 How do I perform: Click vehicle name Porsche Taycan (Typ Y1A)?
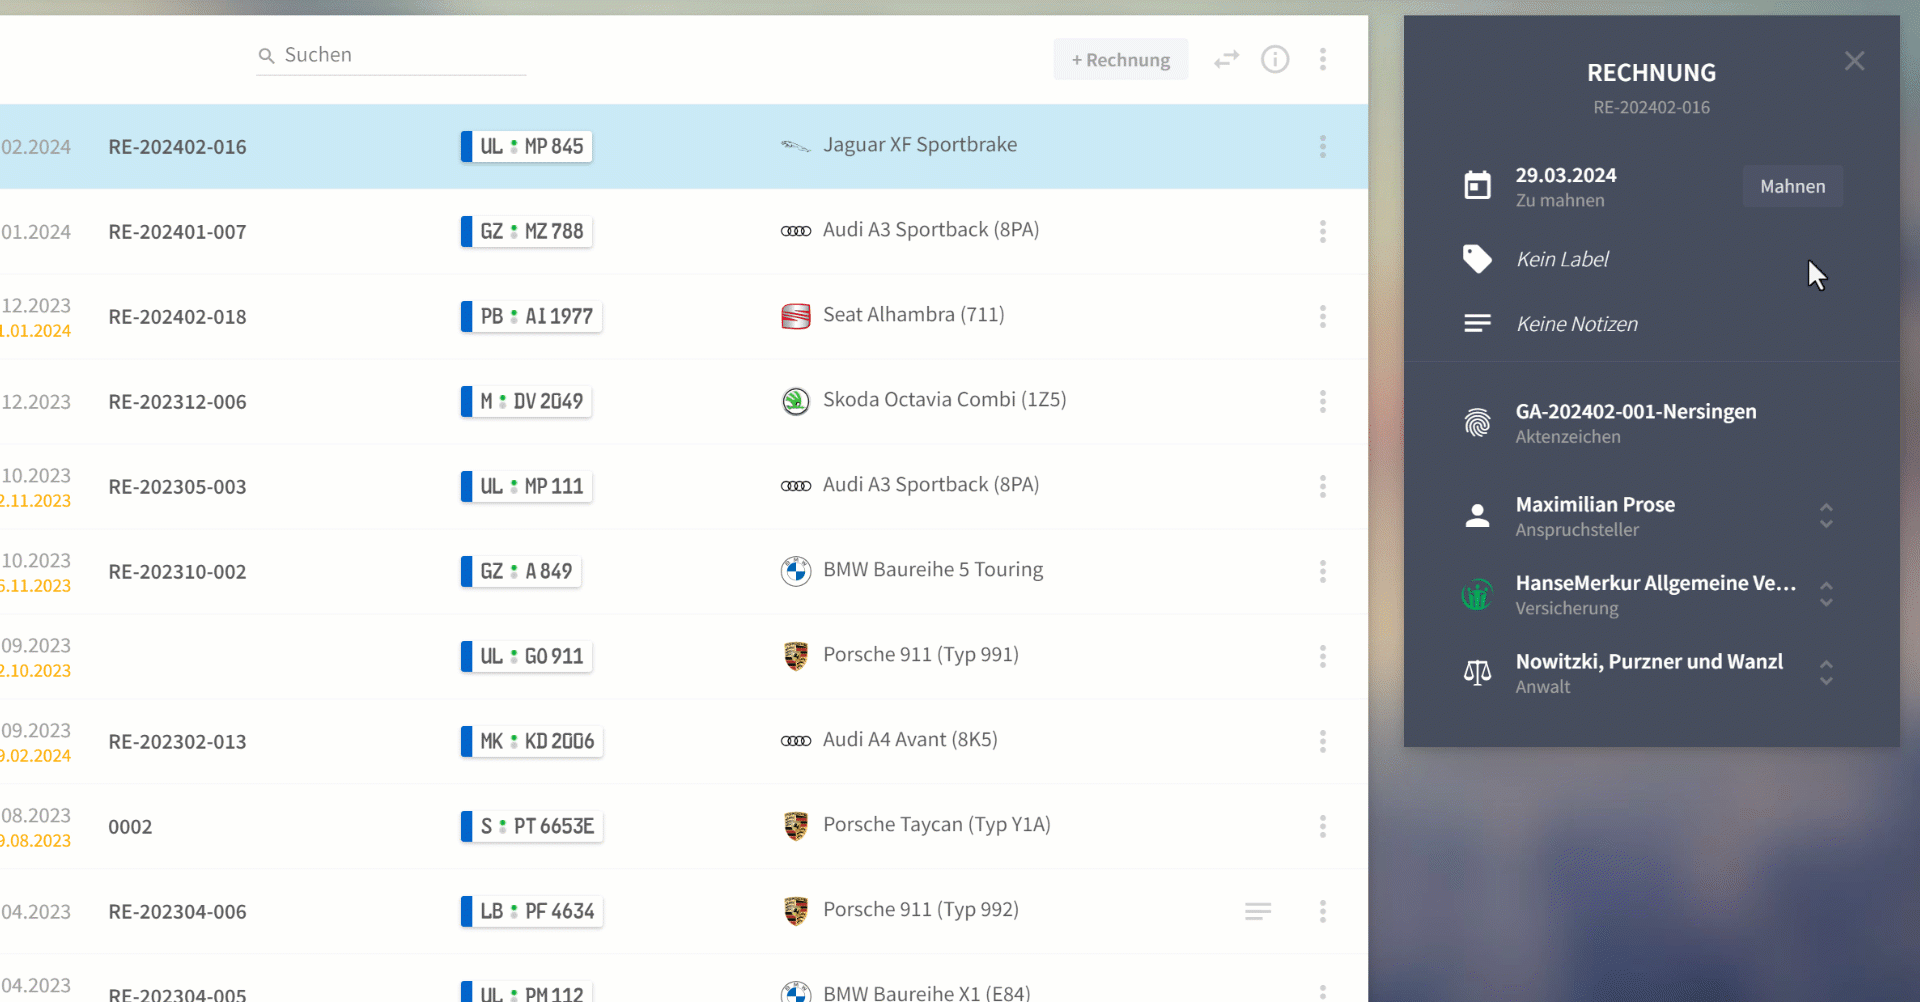coord(936,825)
